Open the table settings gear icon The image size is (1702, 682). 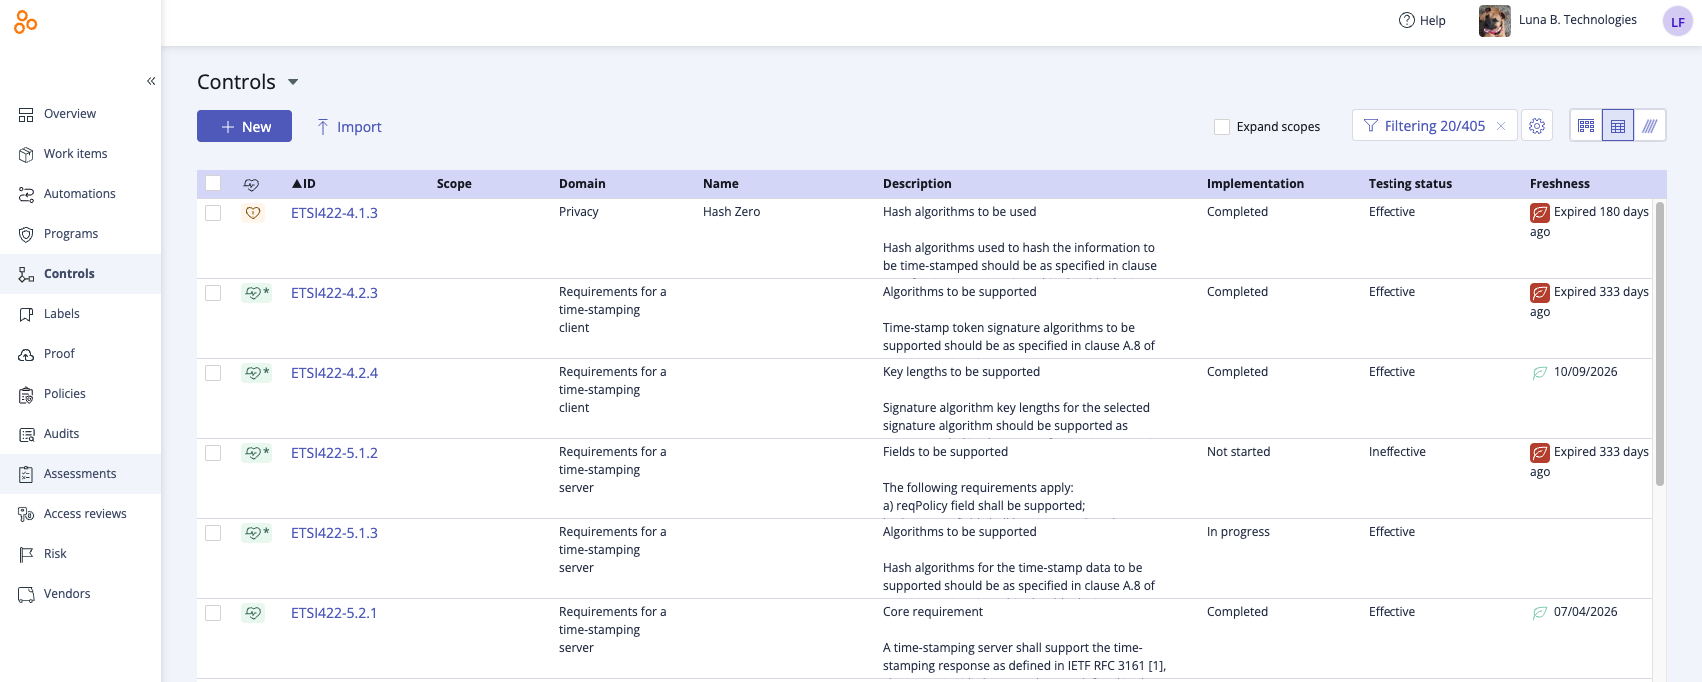pos(1537,125)
